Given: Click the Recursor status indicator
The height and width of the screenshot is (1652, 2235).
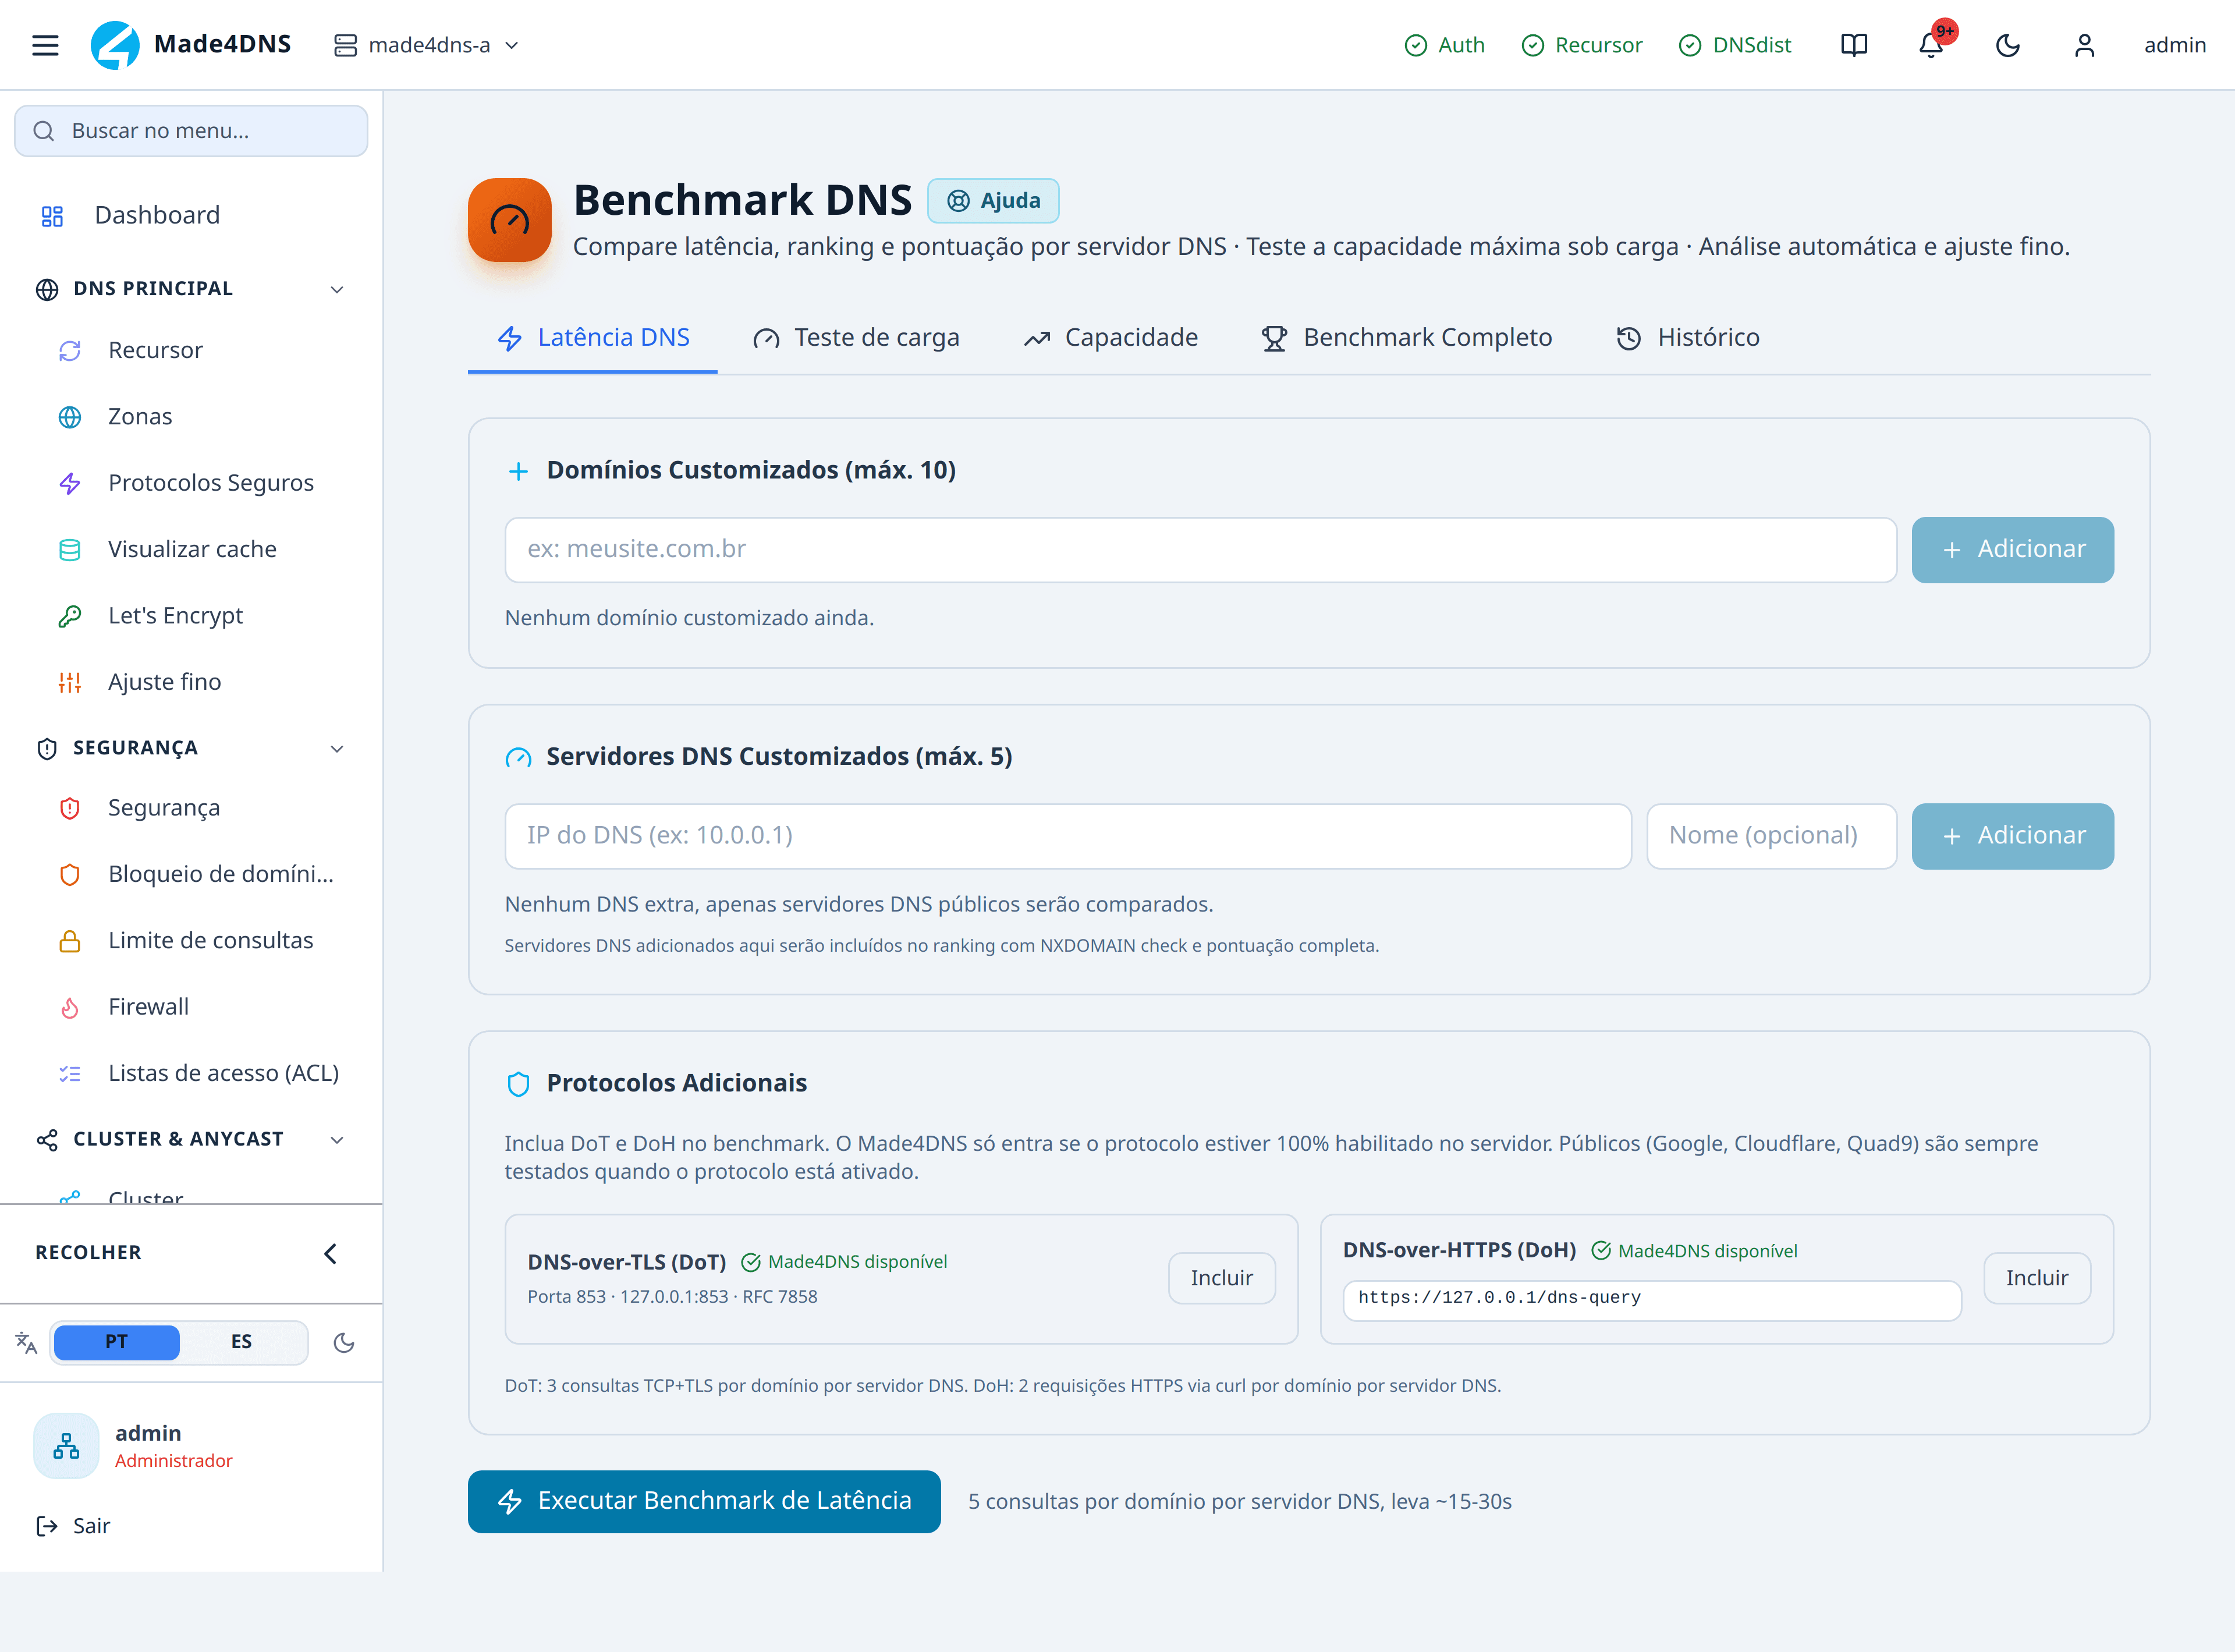Looking at the screenshot, I should (1581, 45).
